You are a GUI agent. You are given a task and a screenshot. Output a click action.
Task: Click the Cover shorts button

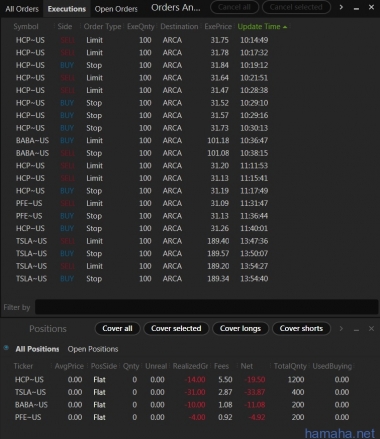click(x=301, y=329)
